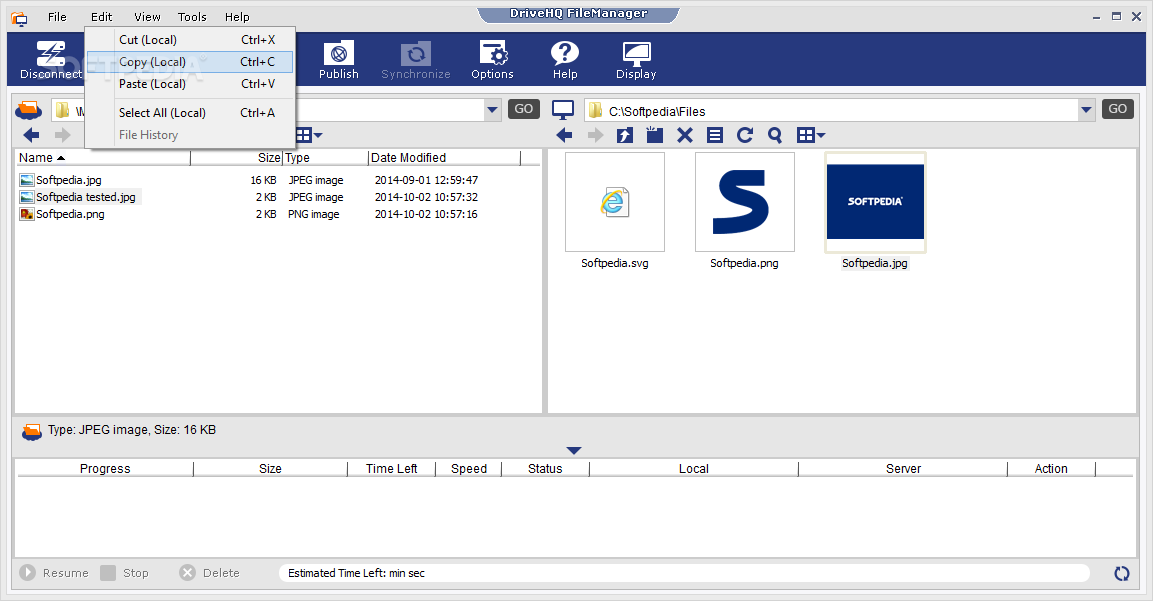Click the Disconnect toolbar icon
The image size is (1153, 601).
pyautogui.click(x=50, y=60)
